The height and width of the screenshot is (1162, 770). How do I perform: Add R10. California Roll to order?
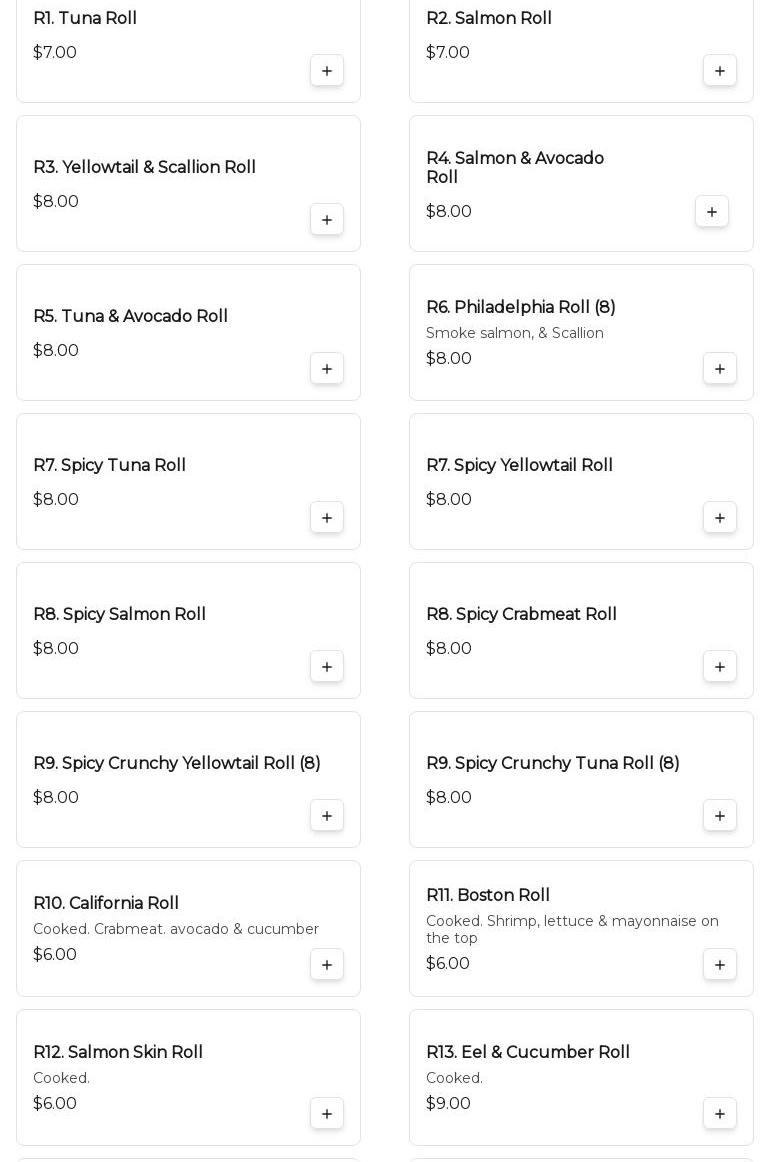coord(327,965)
